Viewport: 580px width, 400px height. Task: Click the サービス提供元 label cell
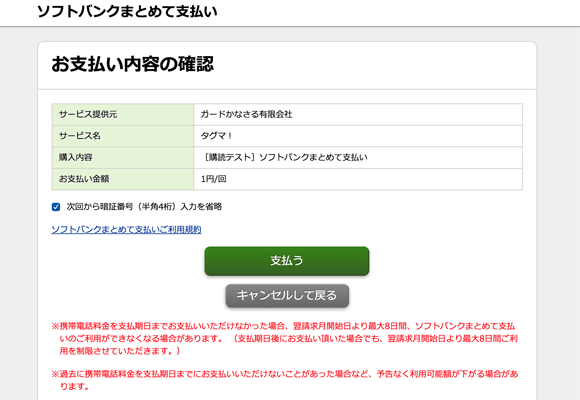[x=123, y=114]
